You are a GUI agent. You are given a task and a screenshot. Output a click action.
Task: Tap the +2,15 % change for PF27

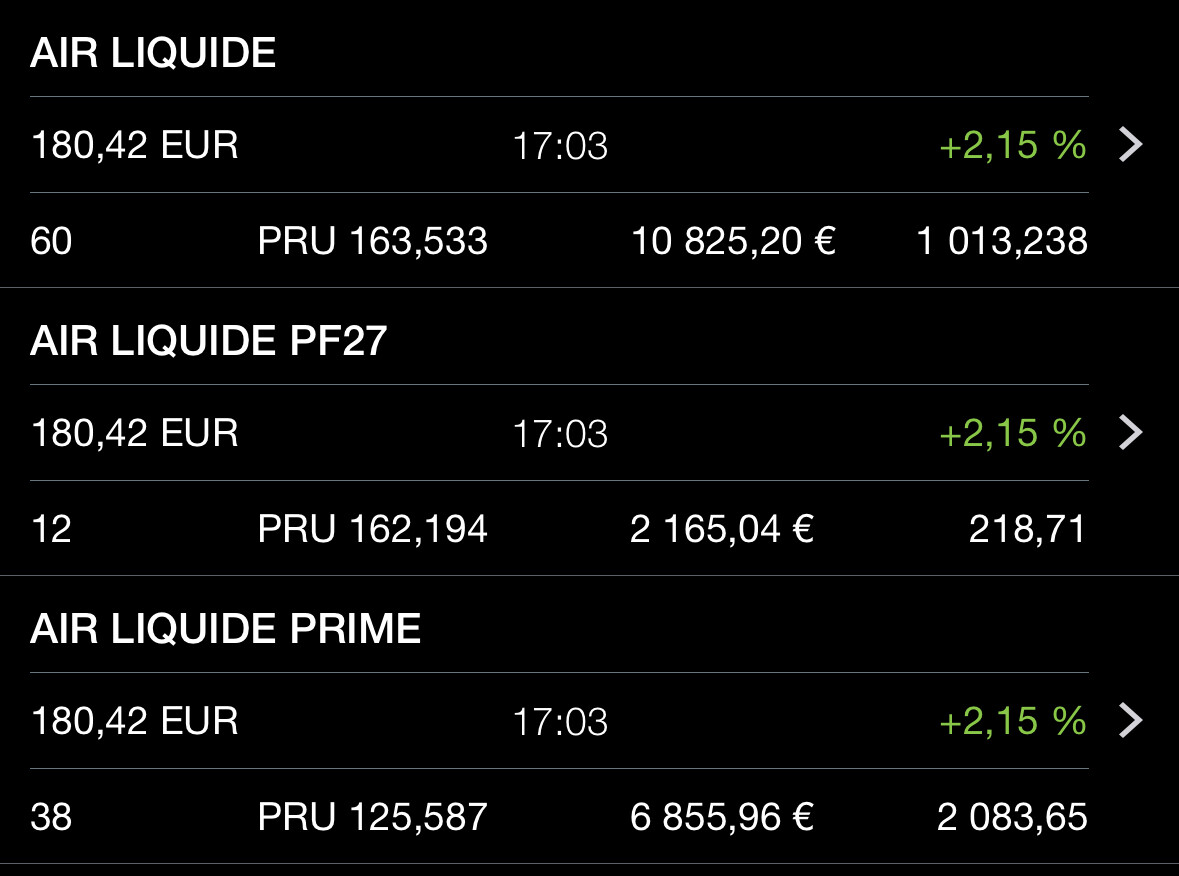tap(1012, 432)
